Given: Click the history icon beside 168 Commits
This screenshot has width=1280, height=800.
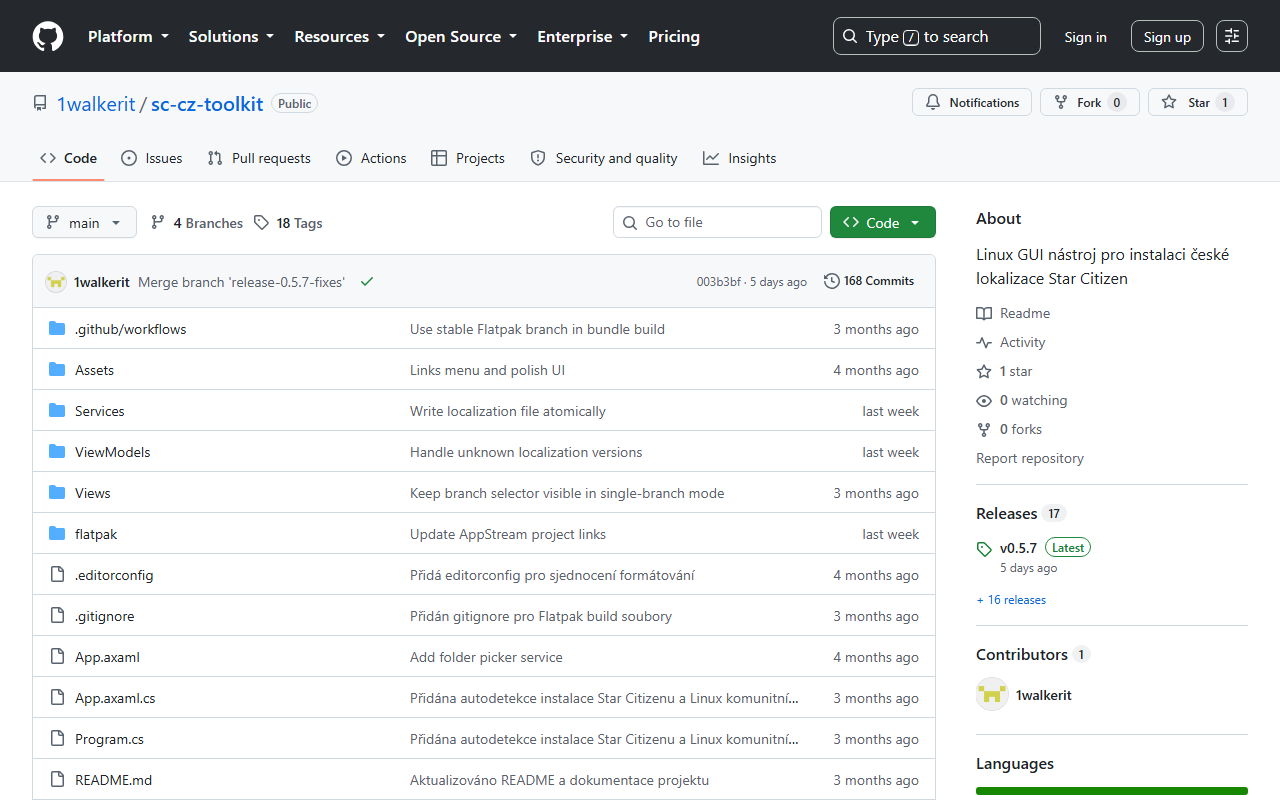Looking at the screenshot, I should 831,282.
